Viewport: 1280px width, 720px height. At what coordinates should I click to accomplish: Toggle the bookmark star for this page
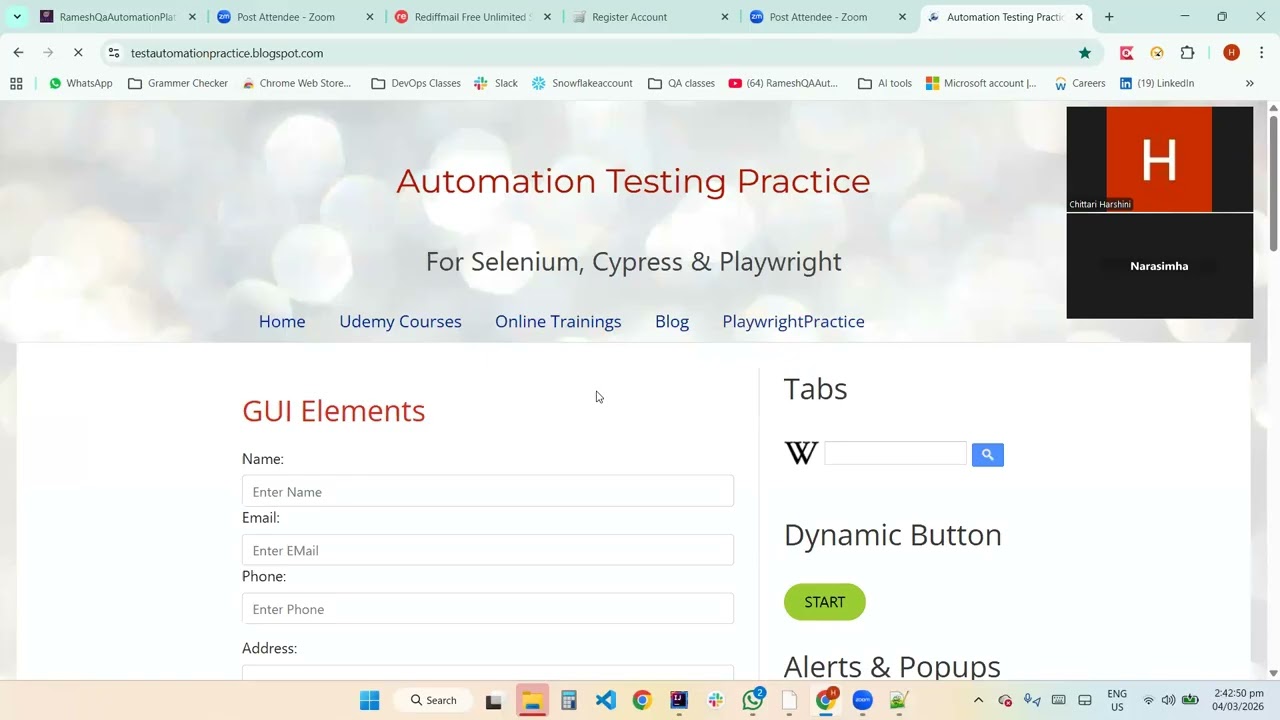point(1085,53)
